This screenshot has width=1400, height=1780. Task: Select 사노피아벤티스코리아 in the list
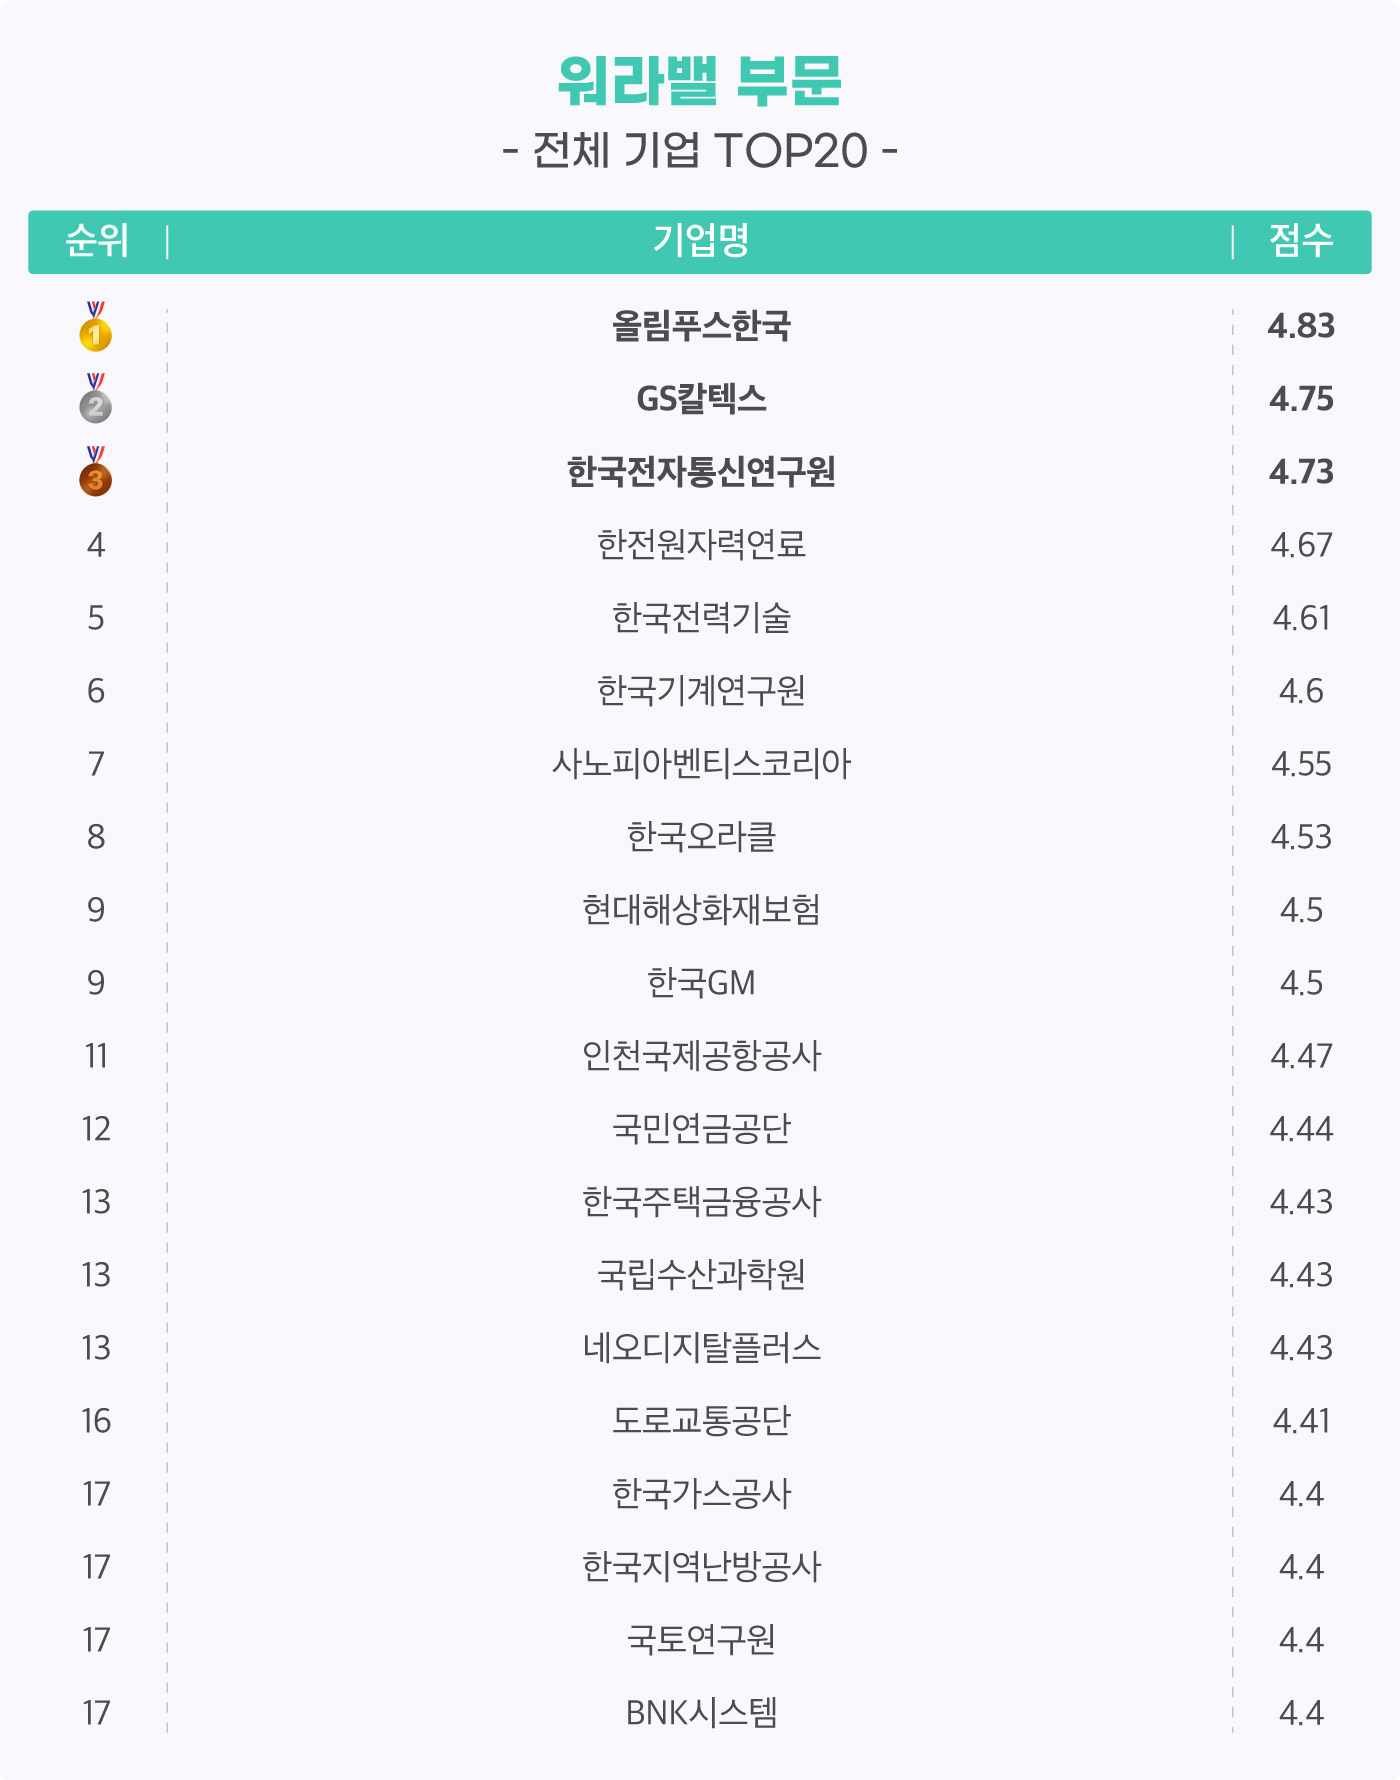701,764
